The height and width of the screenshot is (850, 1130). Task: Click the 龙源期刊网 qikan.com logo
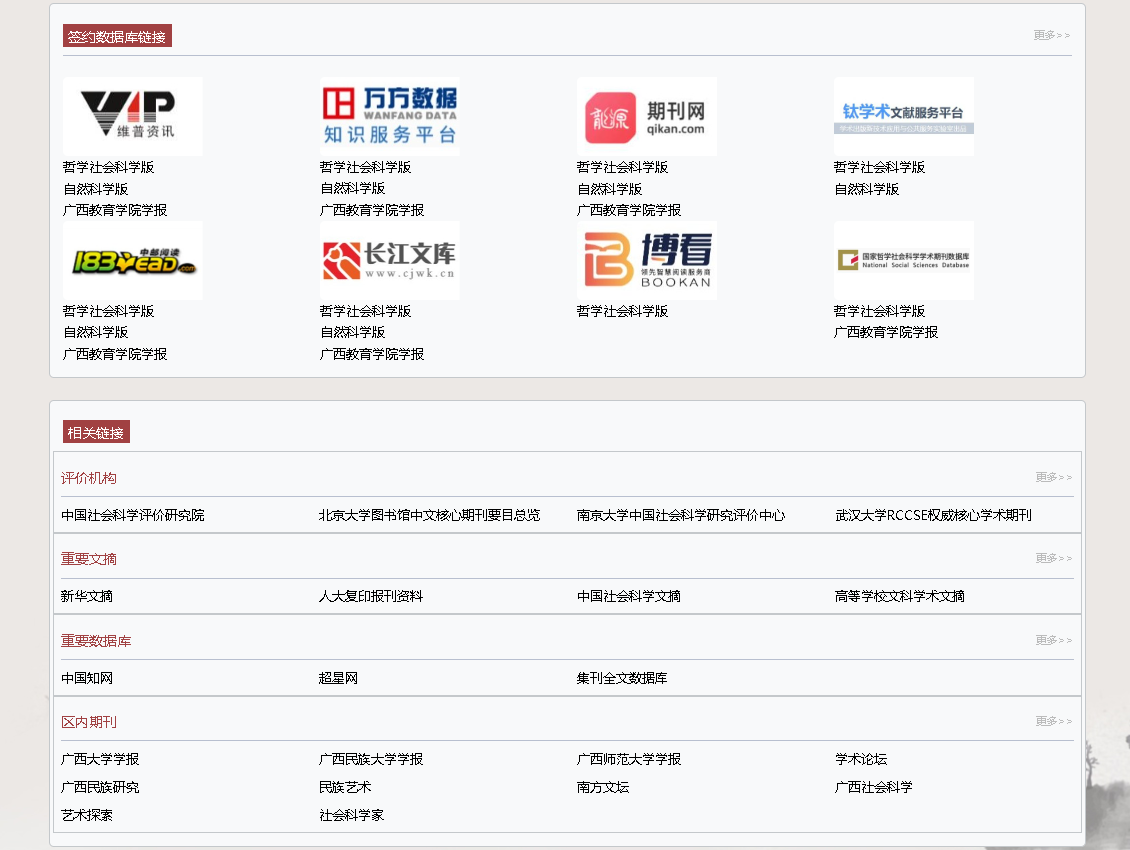point(646,116)
